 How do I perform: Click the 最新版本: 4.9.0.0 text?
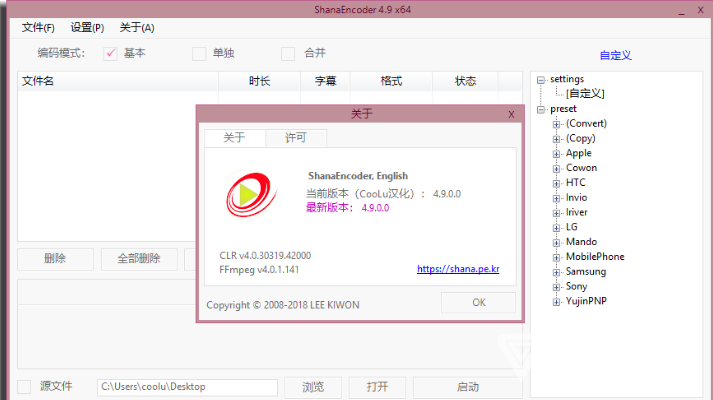click(x=347, y=208)
